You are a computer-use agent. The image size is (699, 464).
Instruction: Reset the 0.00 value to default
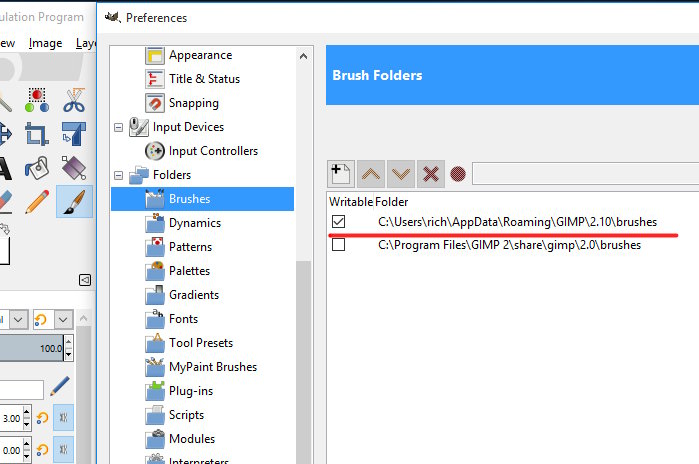point(42,450)
